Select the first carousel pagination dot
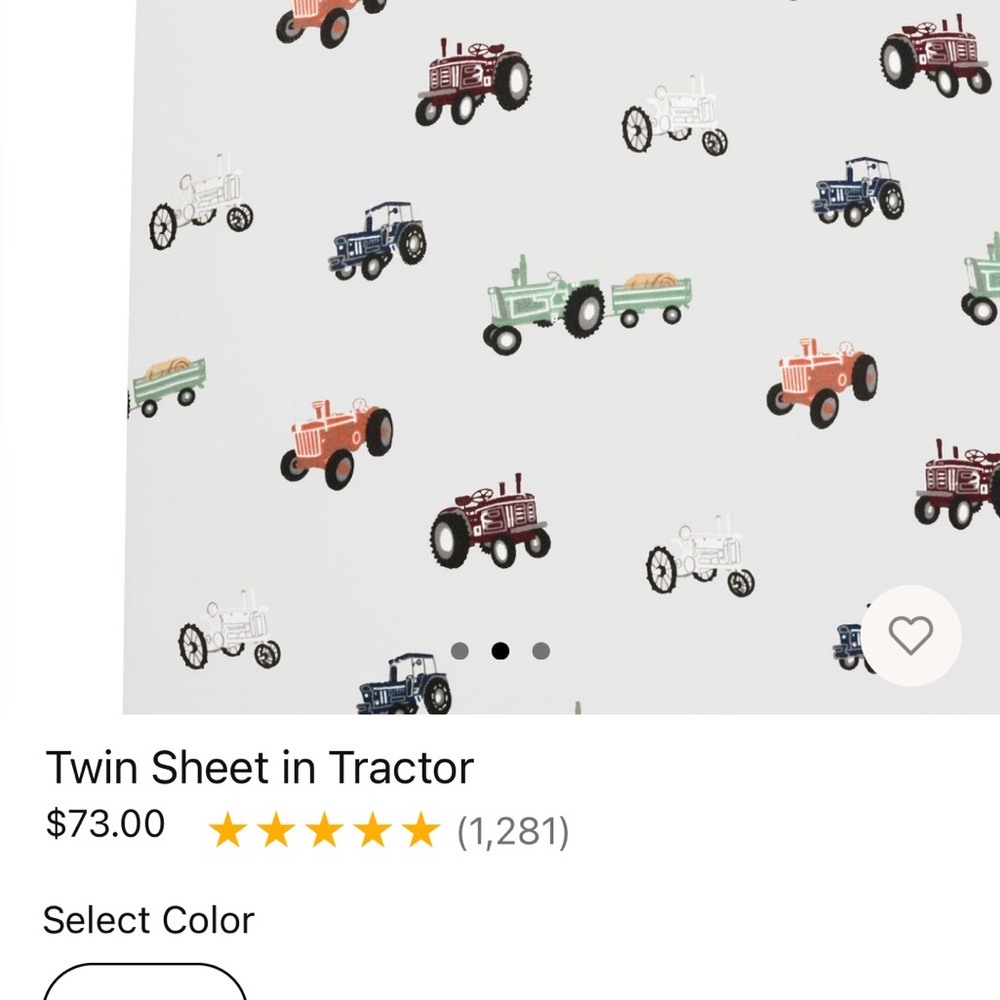 (461, 650)
